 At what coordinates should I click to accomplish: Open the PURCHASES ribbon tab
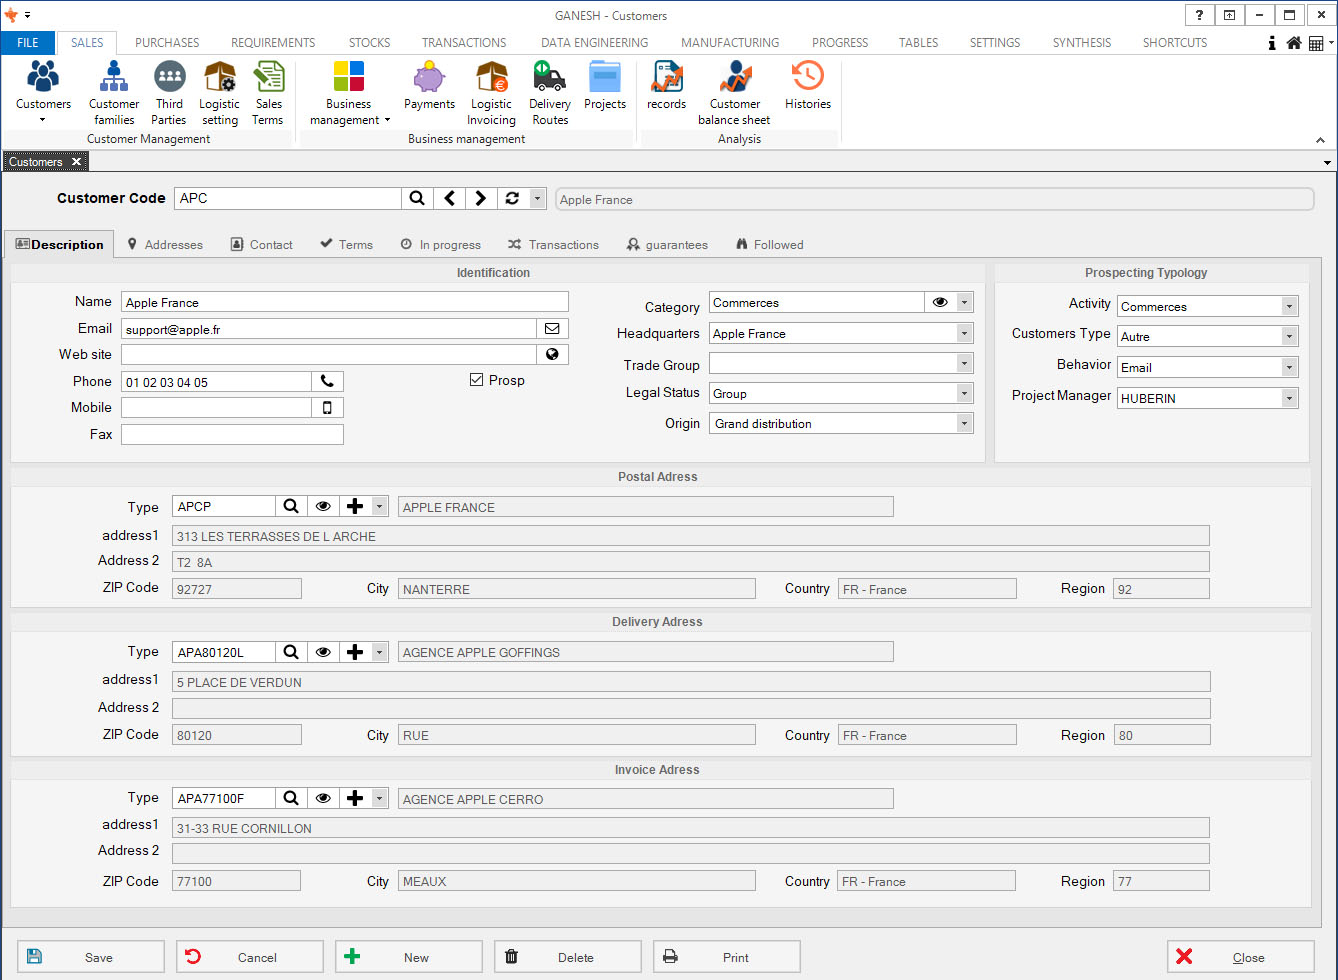(167, 43)
